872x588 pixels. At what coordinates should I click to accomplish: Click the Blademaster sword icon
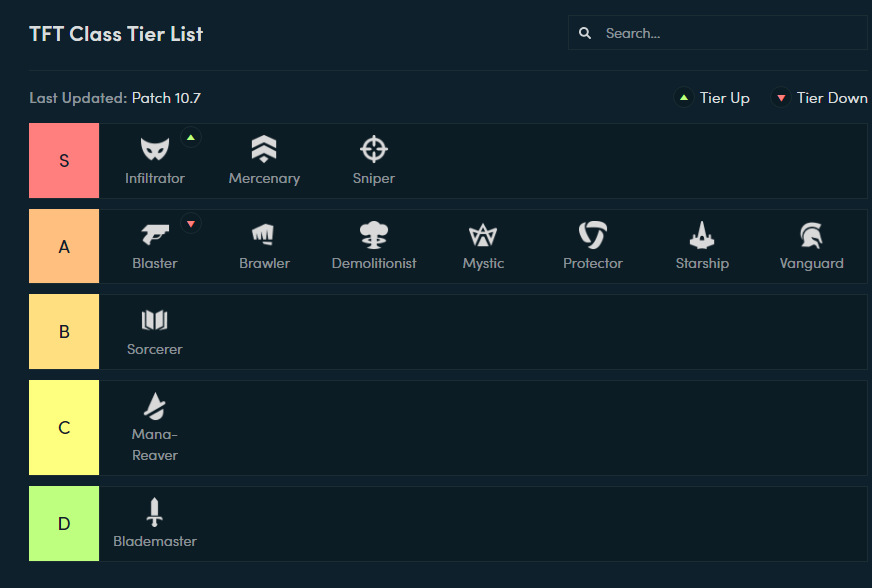[155, 512]
